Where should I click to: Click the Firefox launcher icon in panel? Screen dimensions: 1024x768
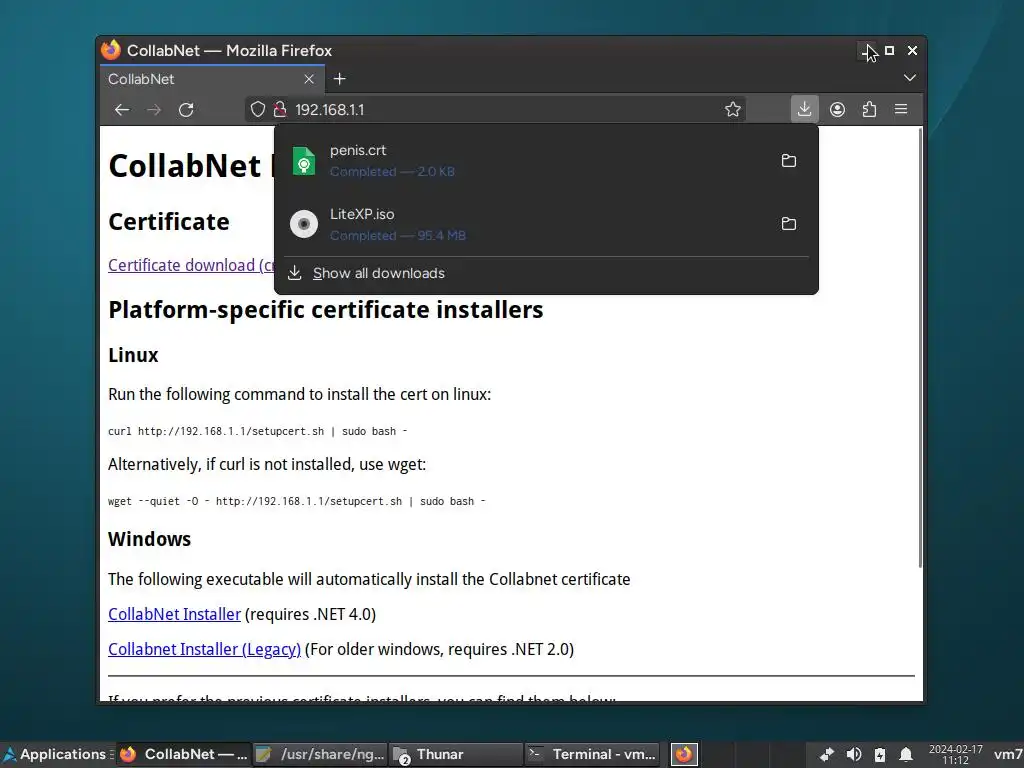[x=684, y=754]
